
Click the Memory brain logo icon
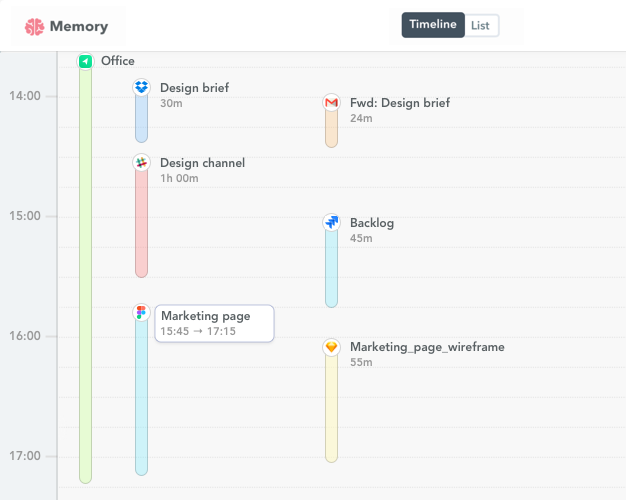[x=35, y=27]
